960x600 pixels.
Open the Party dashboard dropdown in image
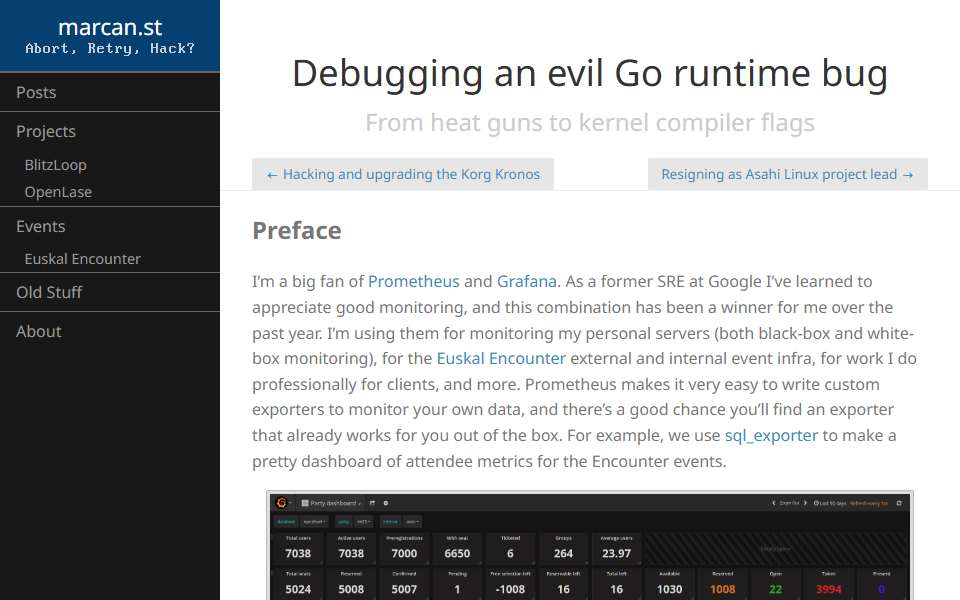pos(331,503)
